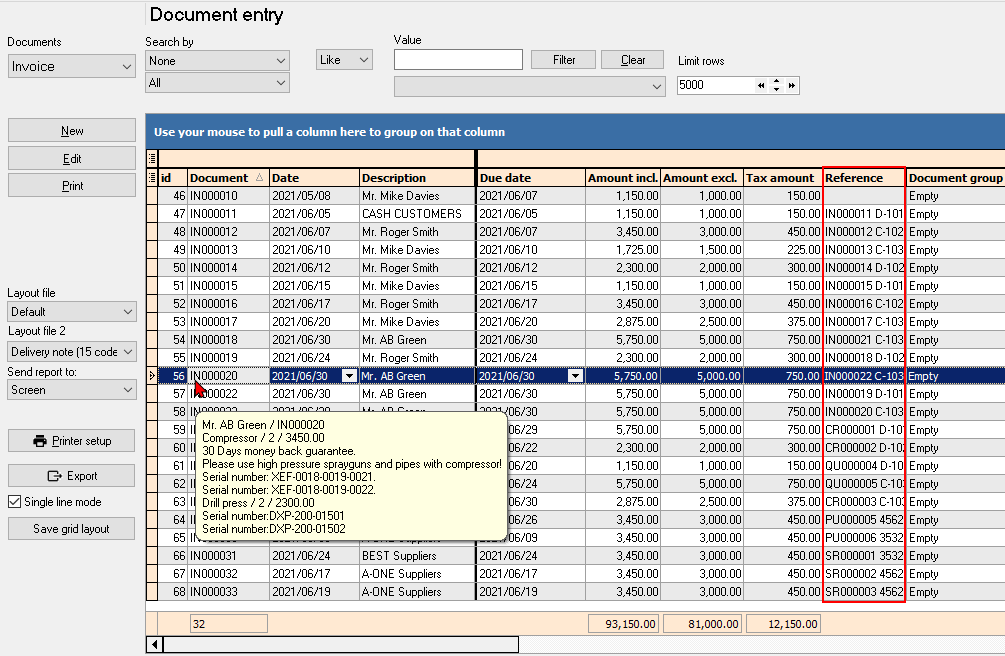Click the reference cell PU000005 4562
The width and height of the screenshot is (1005, 656).
click(x=863, y=520)
